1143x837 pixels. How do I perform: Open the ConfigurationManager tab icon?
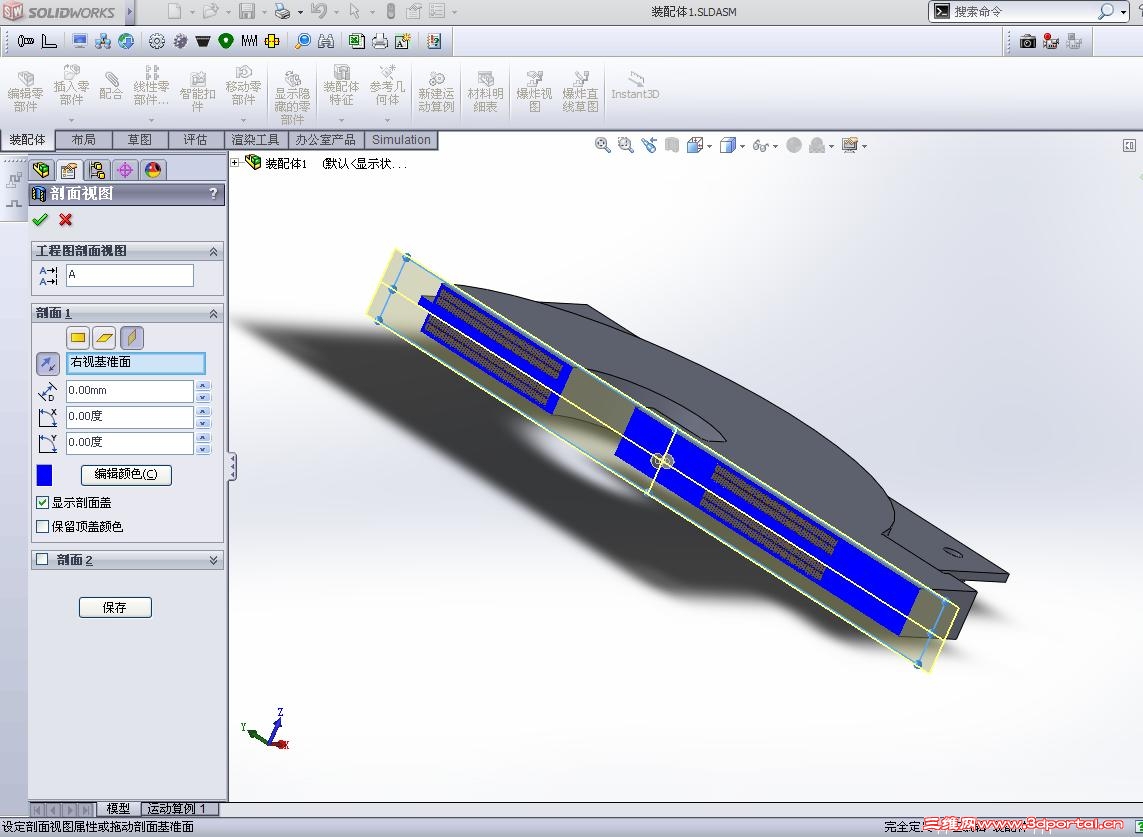pos(97,170)
